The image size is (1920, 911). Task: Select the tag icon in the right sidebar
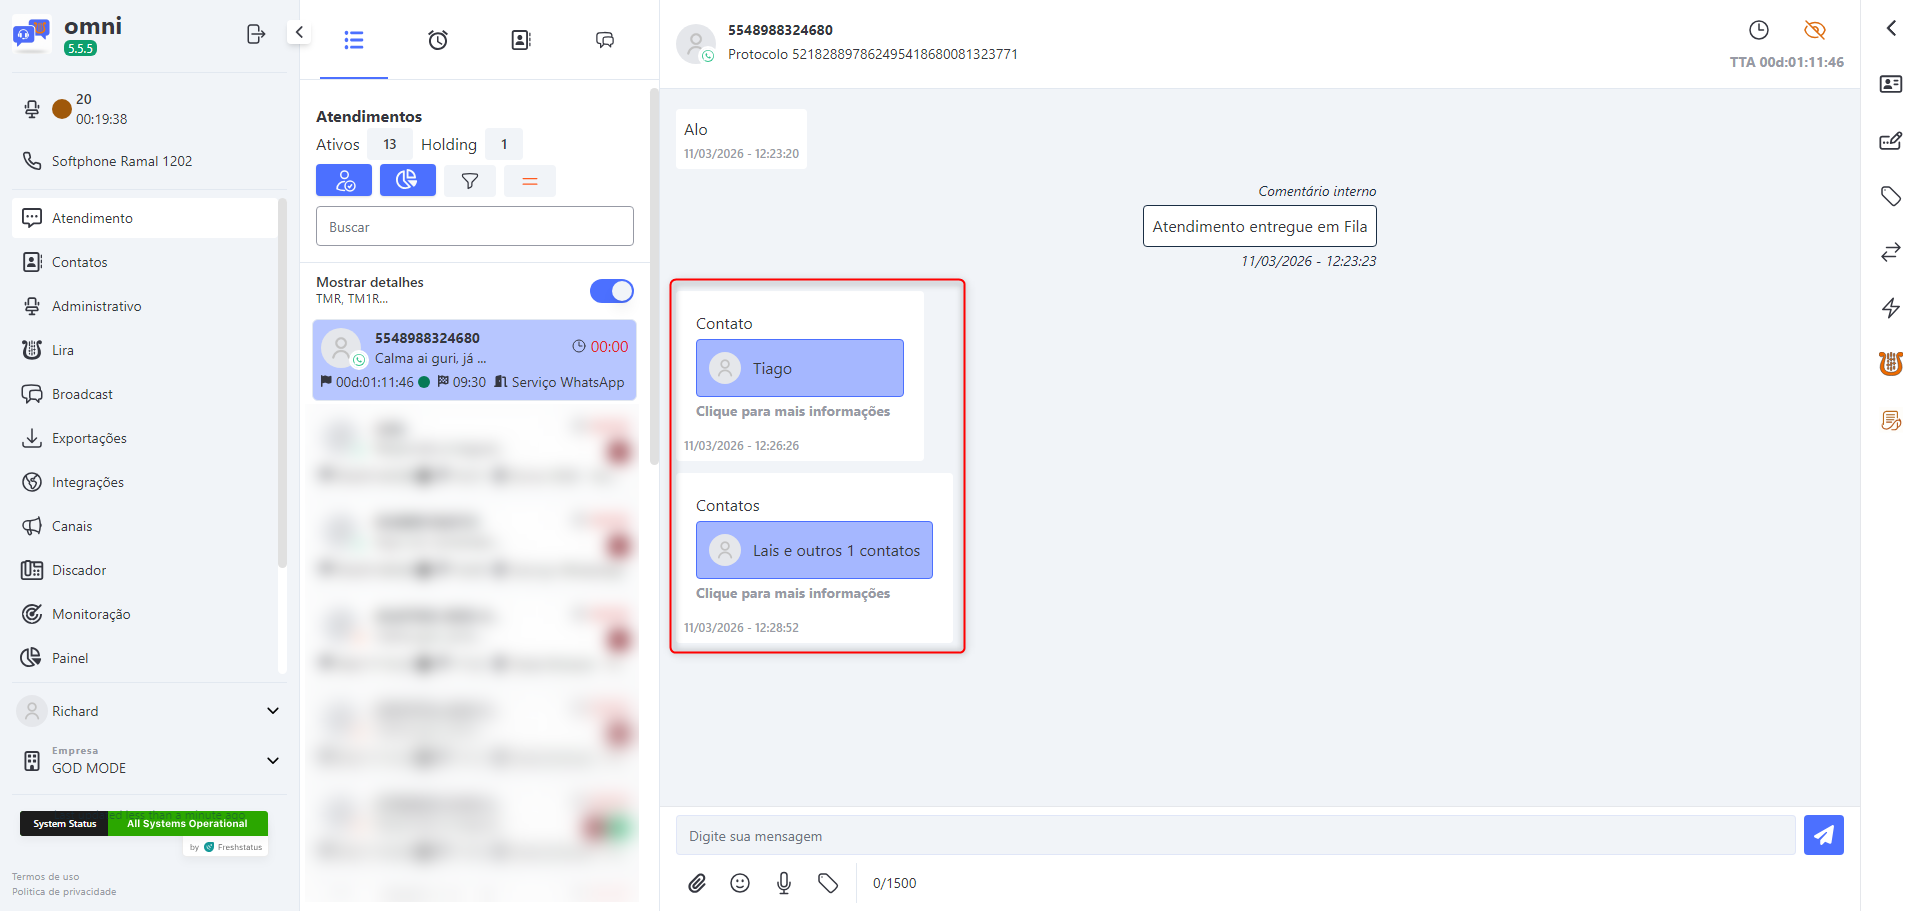pos(1891,196)
